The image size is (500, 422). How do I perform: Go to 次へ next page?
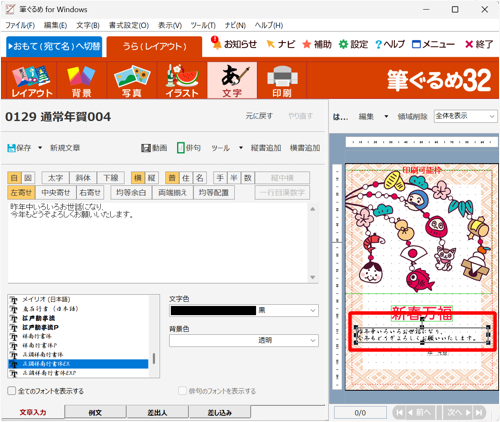click(x=459, y=413)
